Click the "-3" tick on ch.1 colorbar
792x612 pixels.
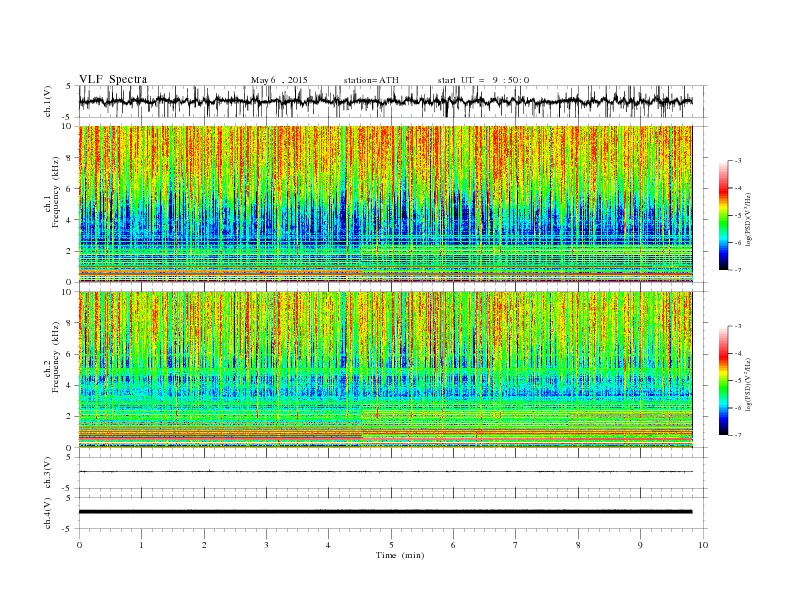pos(737,161)
